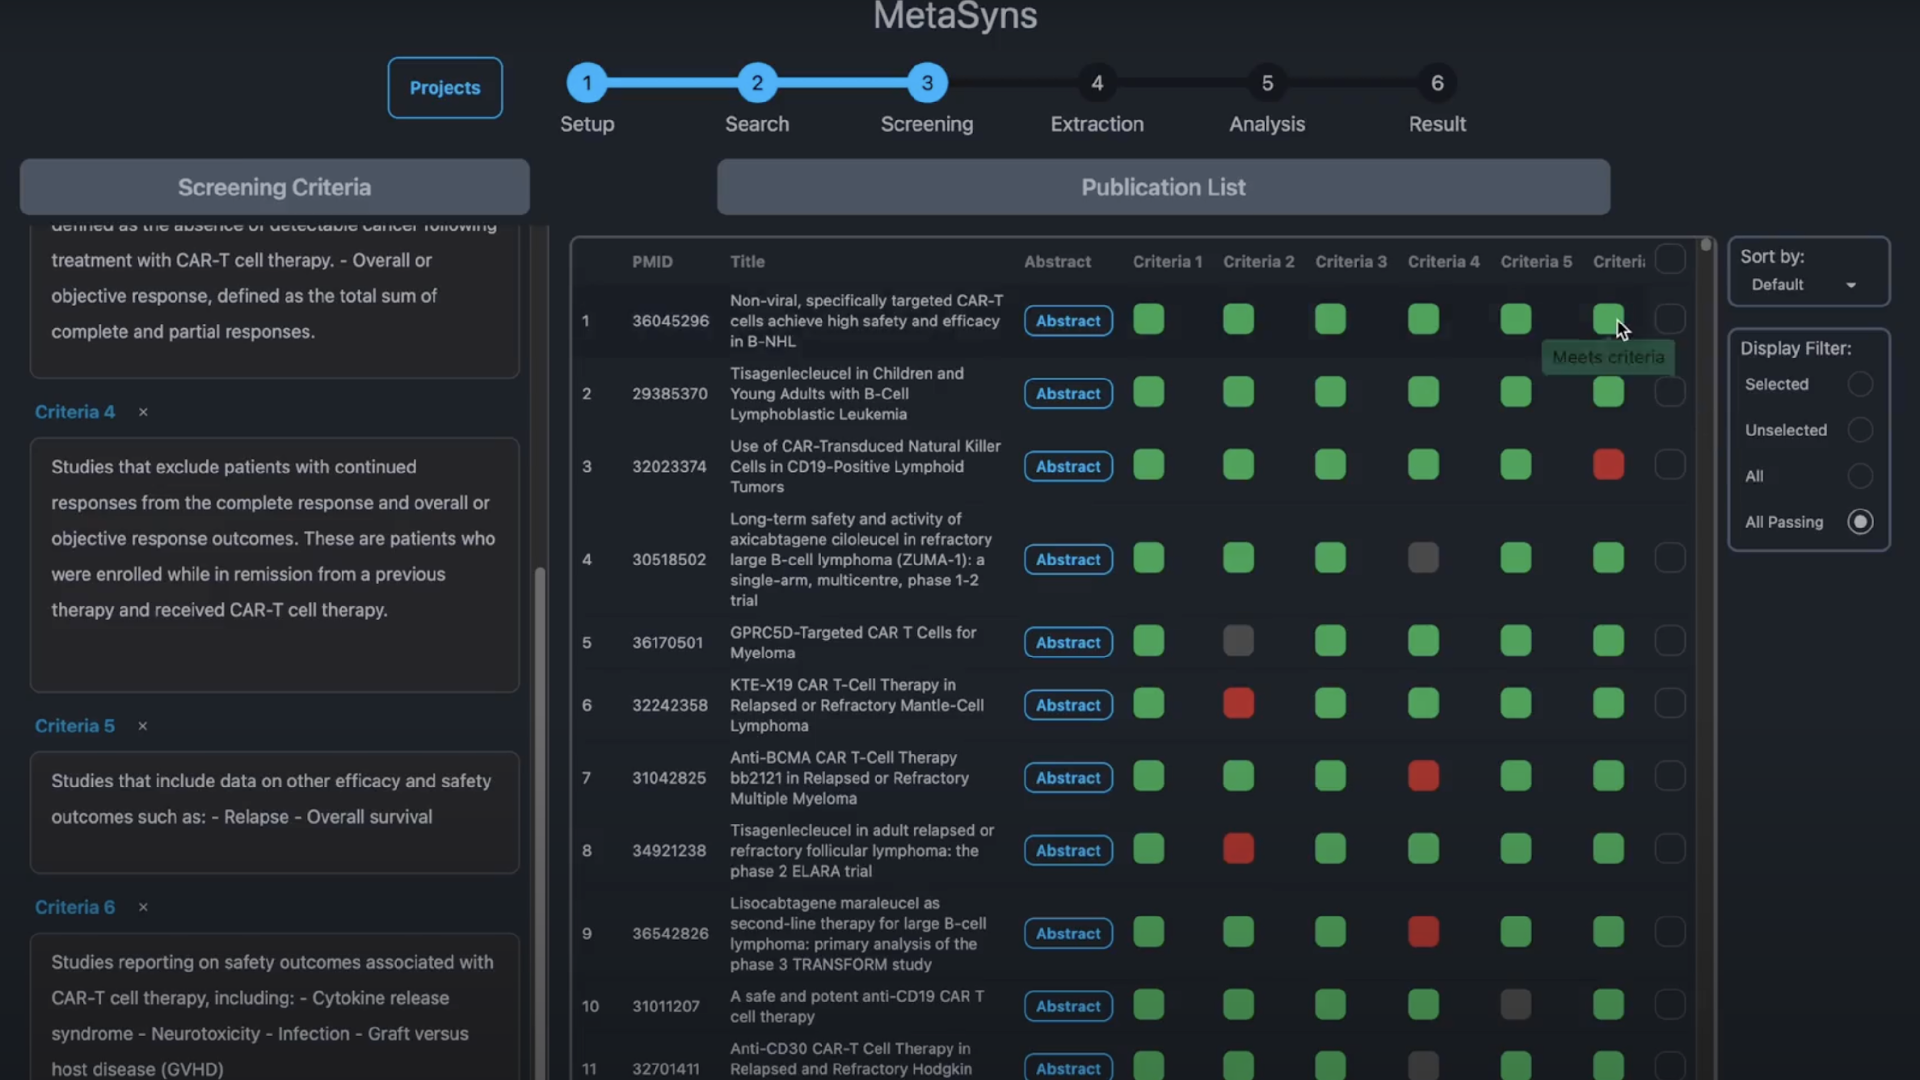1920x1080 pixels.
Task: Click Criteria 4 green indicator for PMID 29385370
Action: 1423,392
